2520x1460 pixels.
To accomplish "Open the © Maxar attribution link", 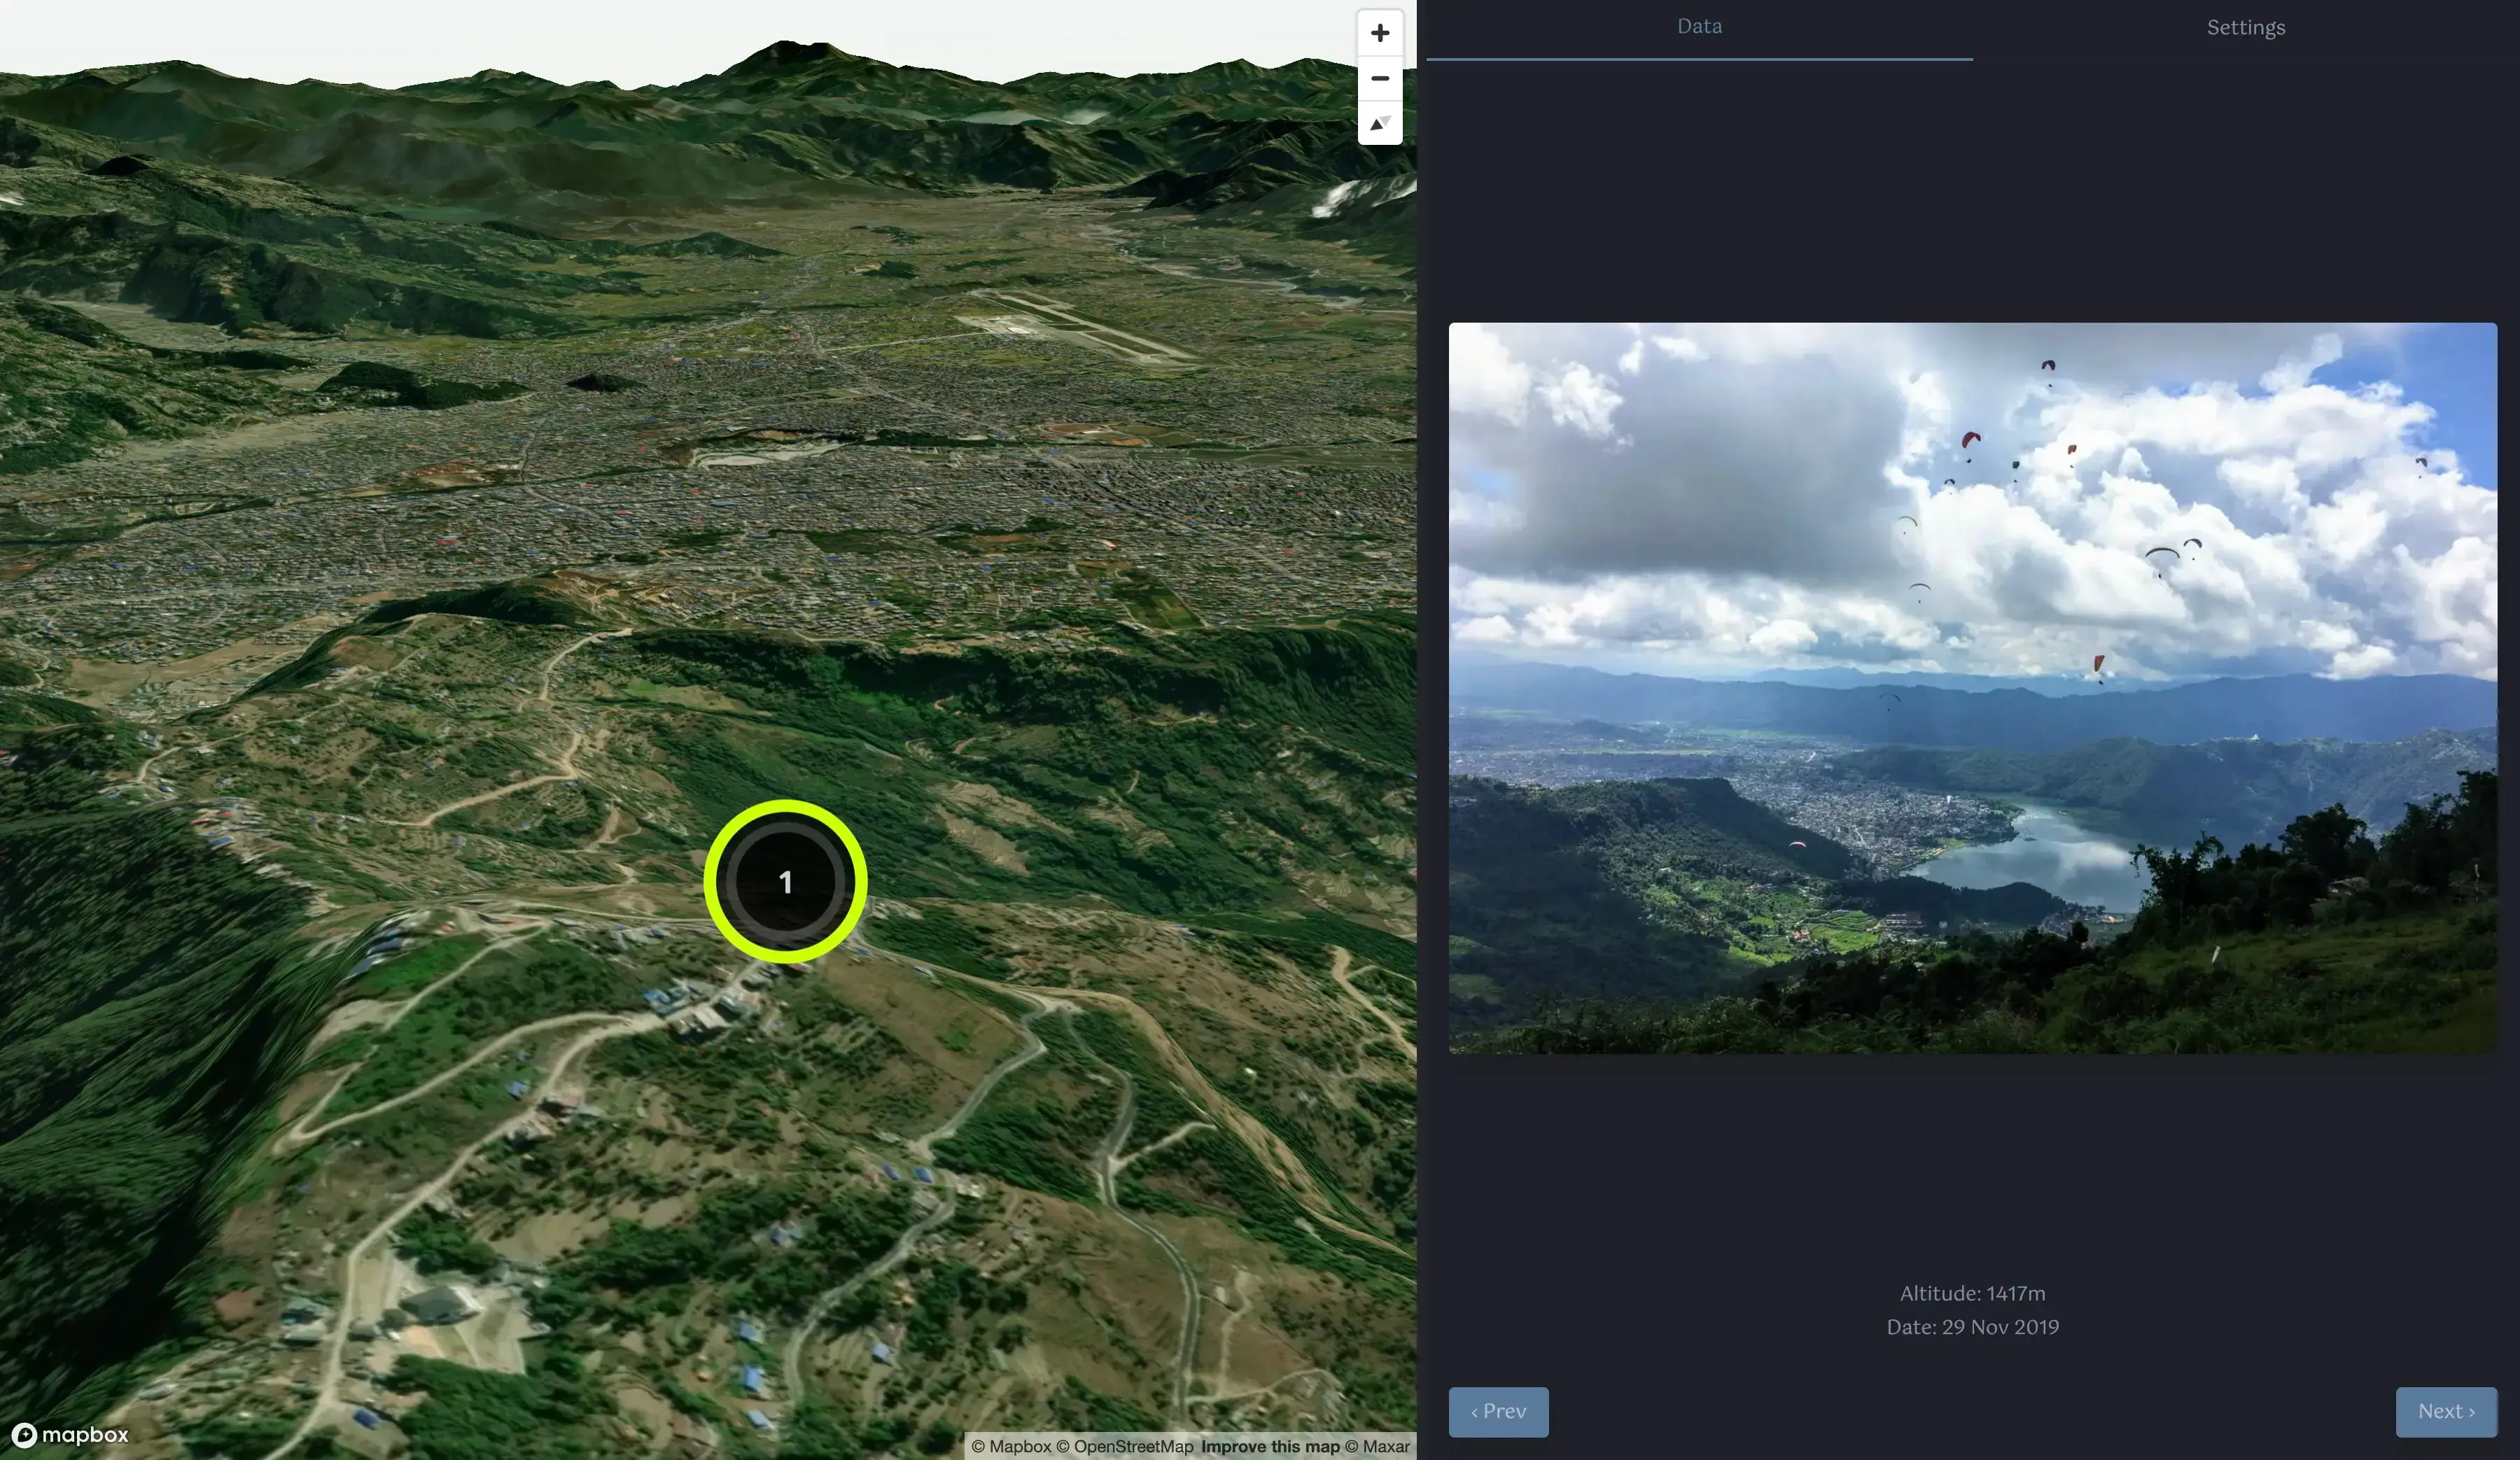I will pos(1377,1446).
